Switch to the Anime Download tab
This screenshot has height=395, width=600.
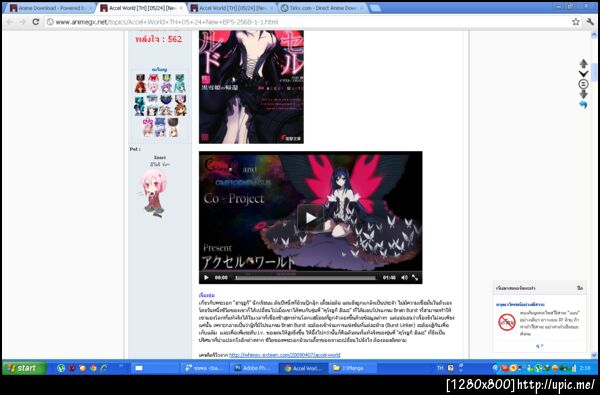[x=50, y=8]
